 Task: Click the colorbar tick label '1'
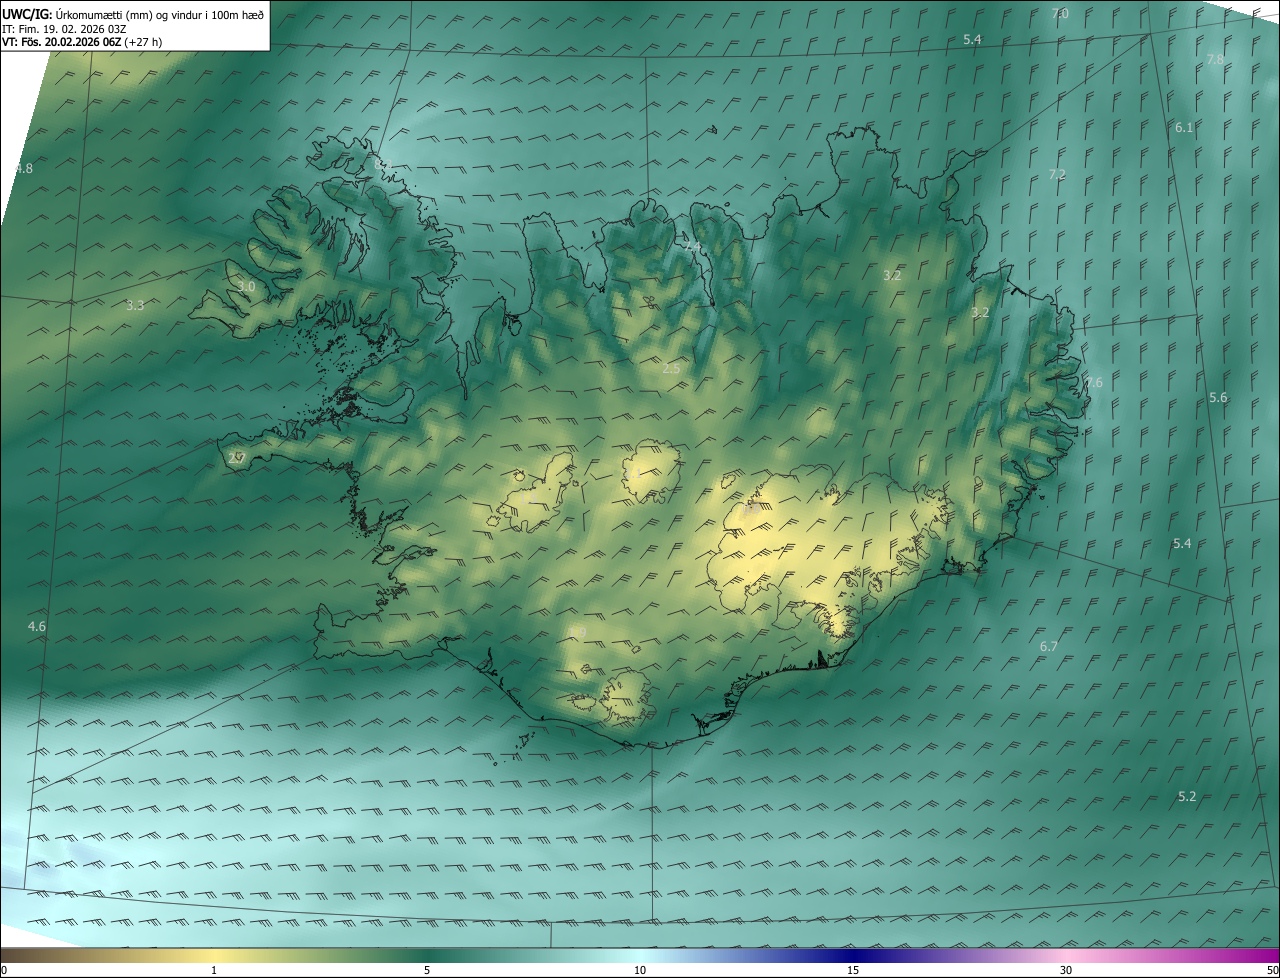coord(214,970)
